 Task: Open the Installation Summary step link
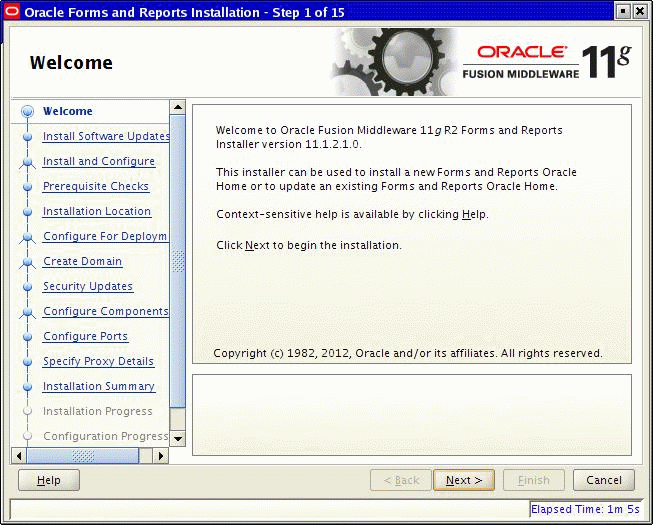[99, 386]
